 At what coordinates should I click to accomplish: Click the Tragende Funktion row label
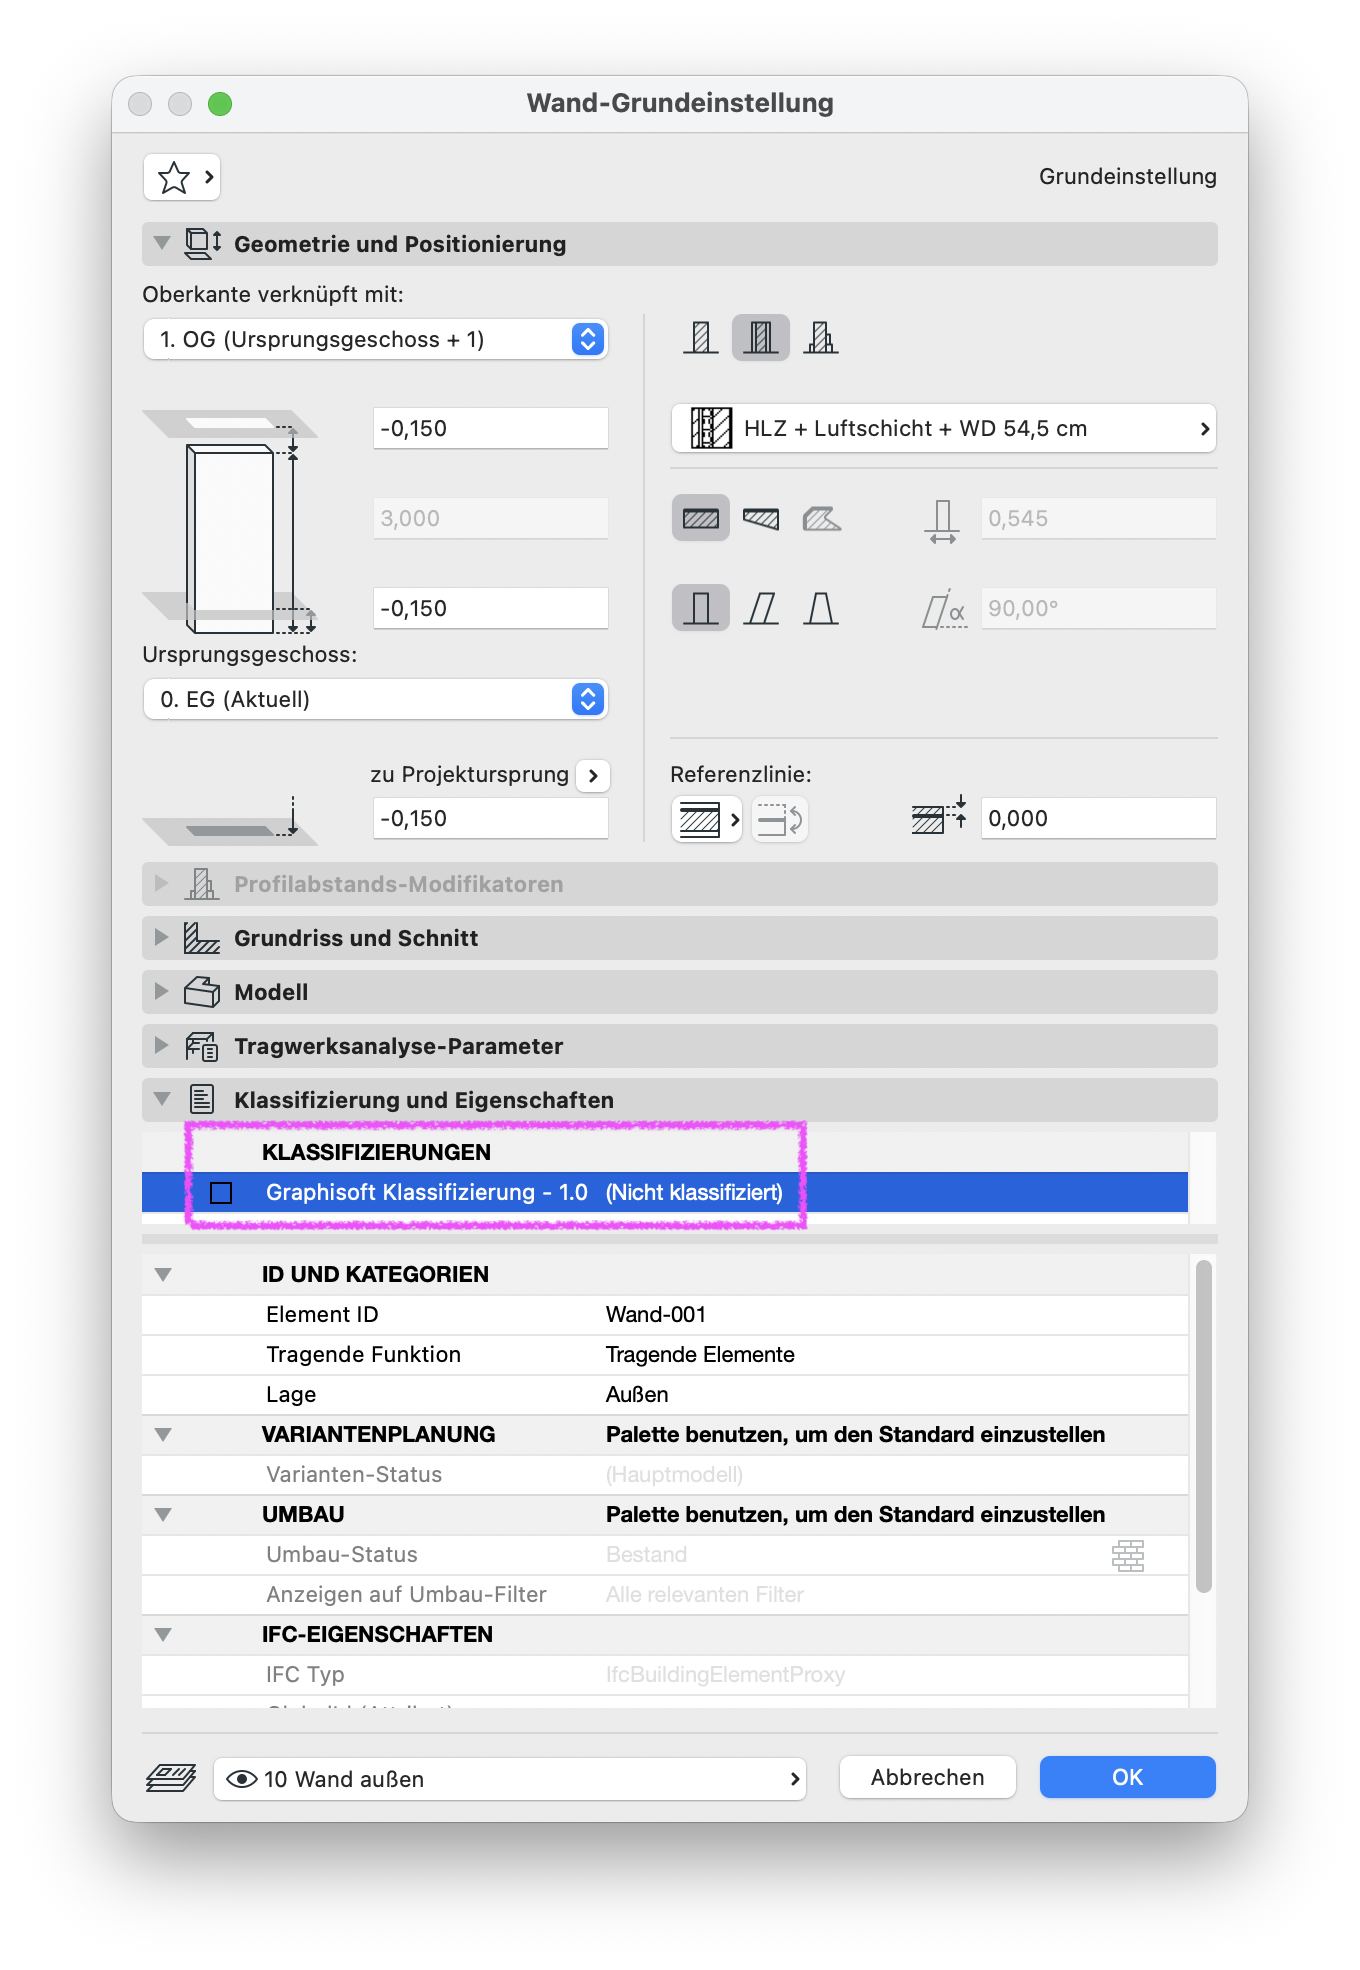pos(363,1355)
